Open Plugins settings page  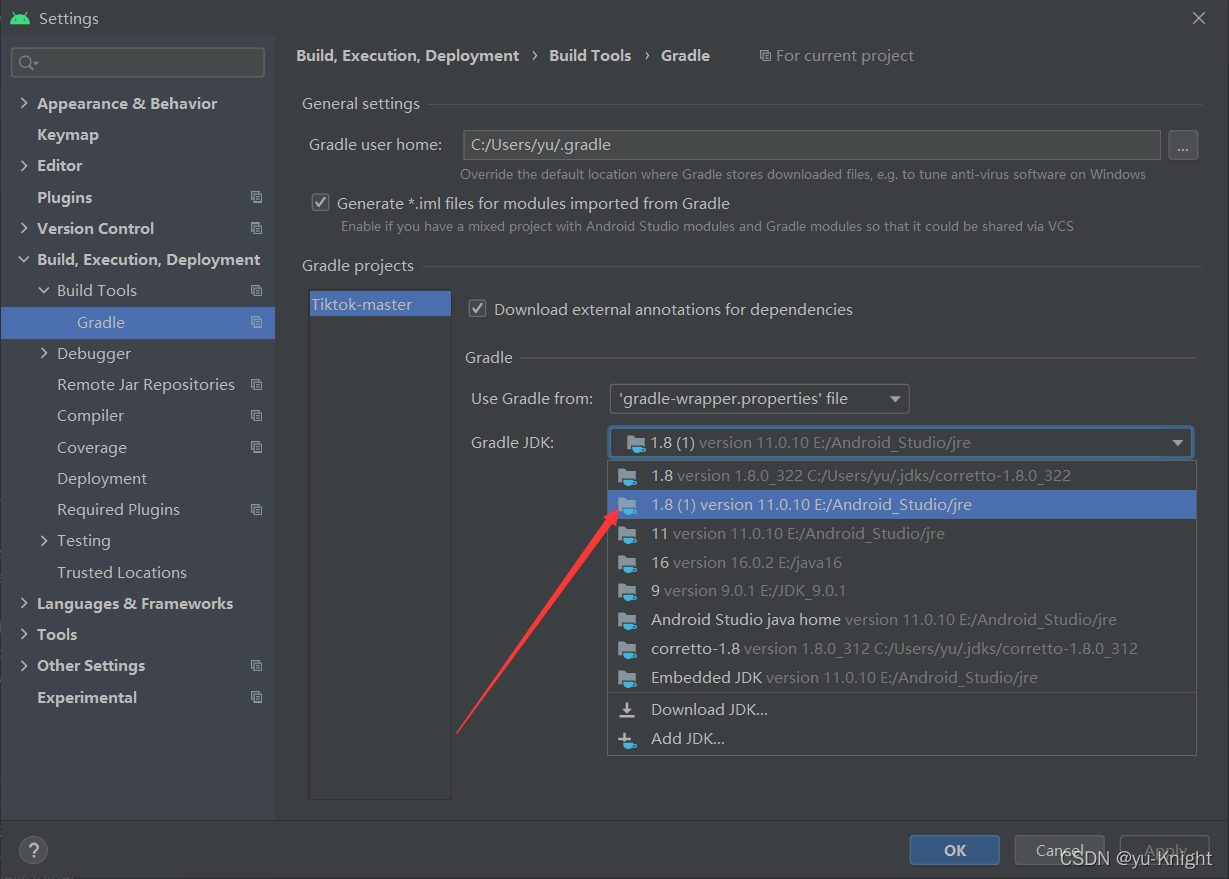coord(64,197)
